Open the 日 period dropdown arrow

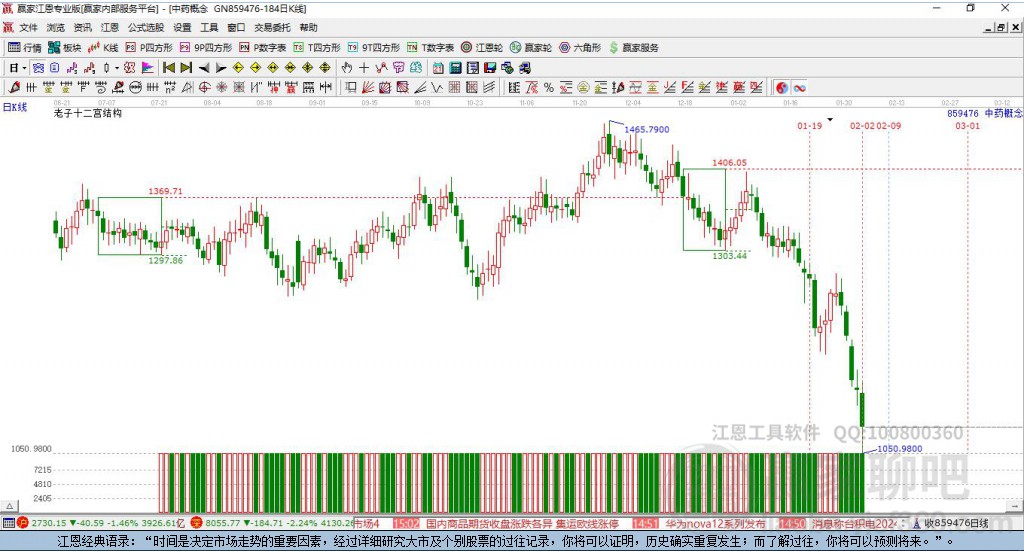(25, 68)
